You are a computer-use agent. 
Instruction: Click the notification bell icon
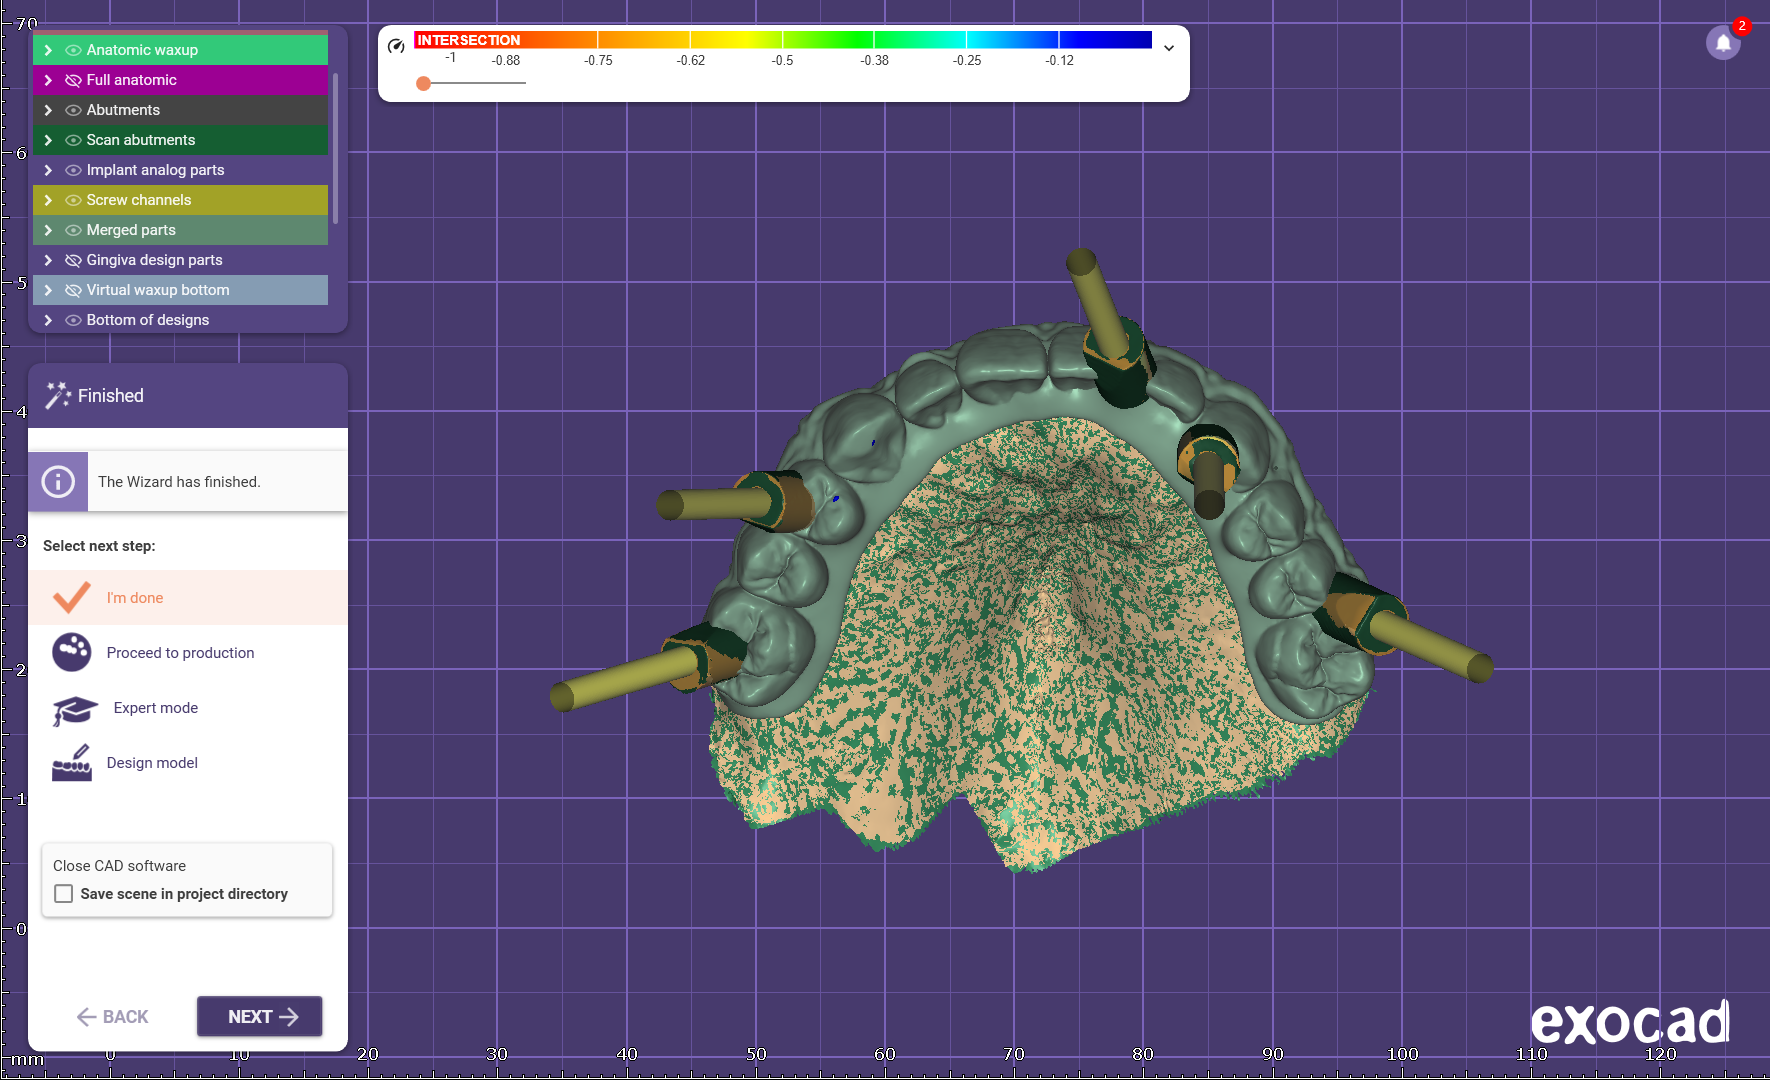[1722, 43]
